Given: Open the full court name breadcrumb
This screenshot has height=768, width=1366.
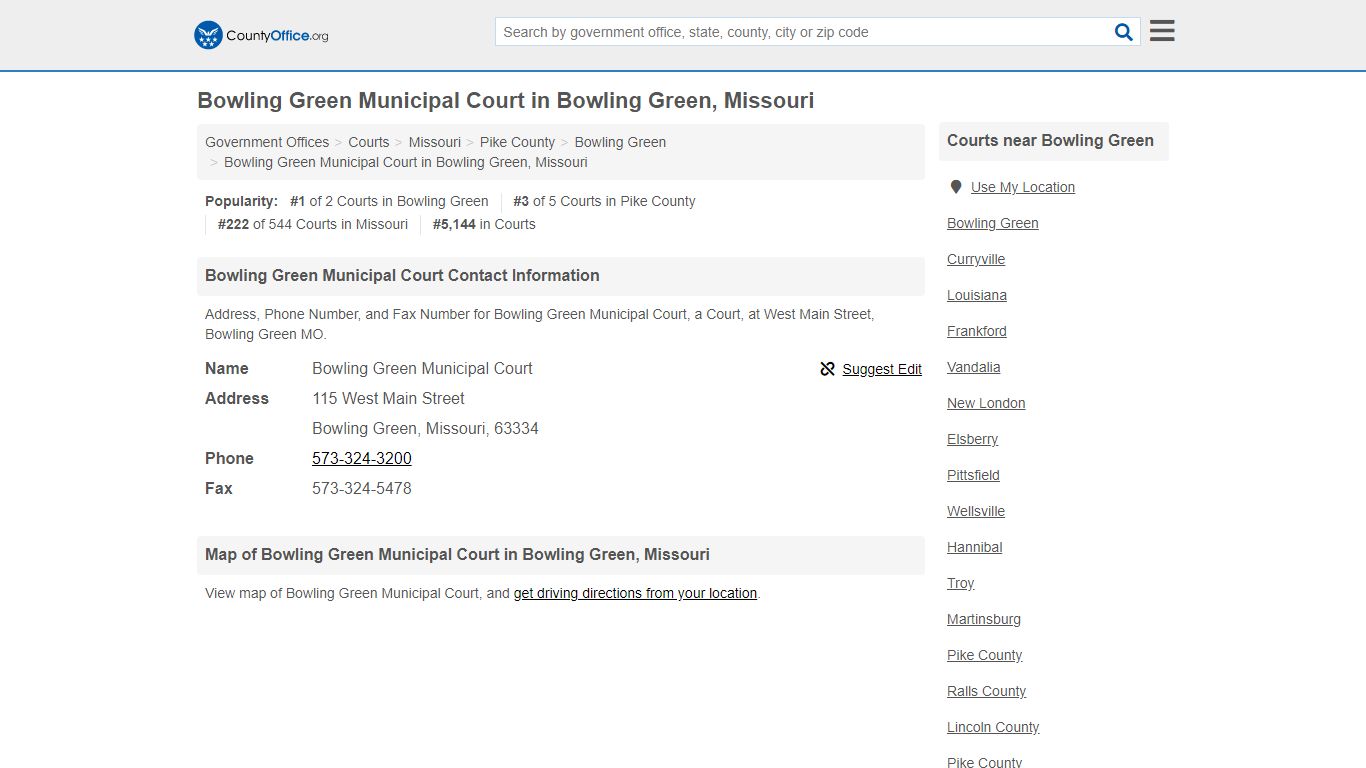Looking at the screenshot, I should 406,162.
